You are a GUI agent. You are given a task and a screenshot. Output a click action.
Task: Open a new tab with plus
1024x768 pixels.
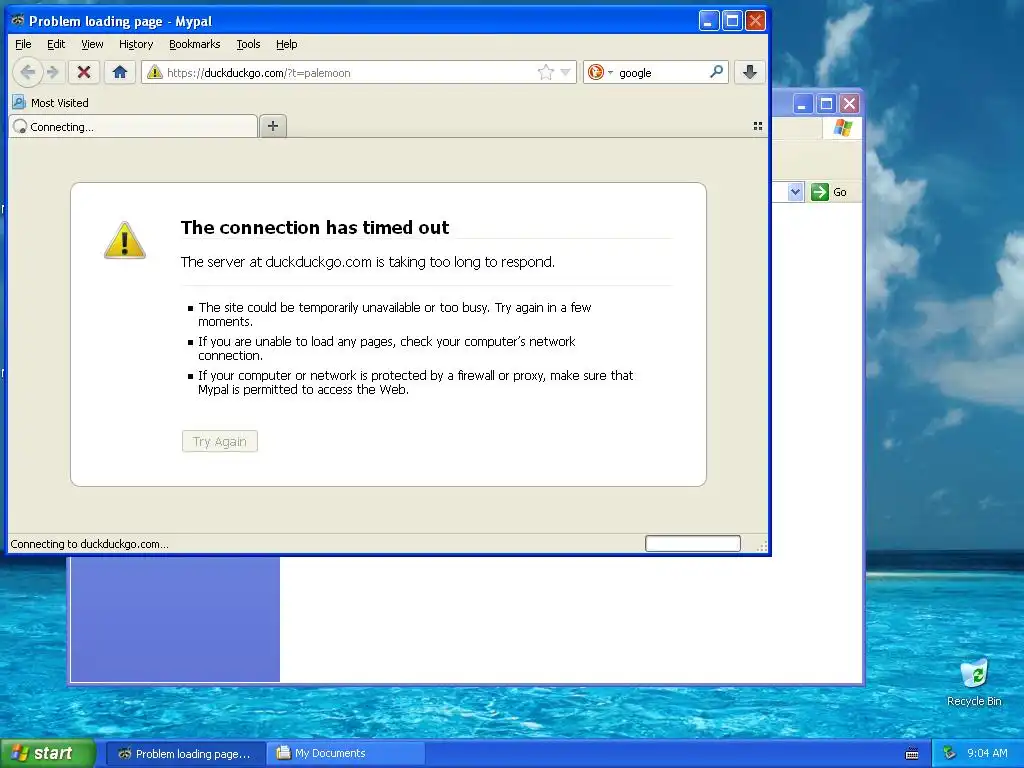[x=273, y=126]
